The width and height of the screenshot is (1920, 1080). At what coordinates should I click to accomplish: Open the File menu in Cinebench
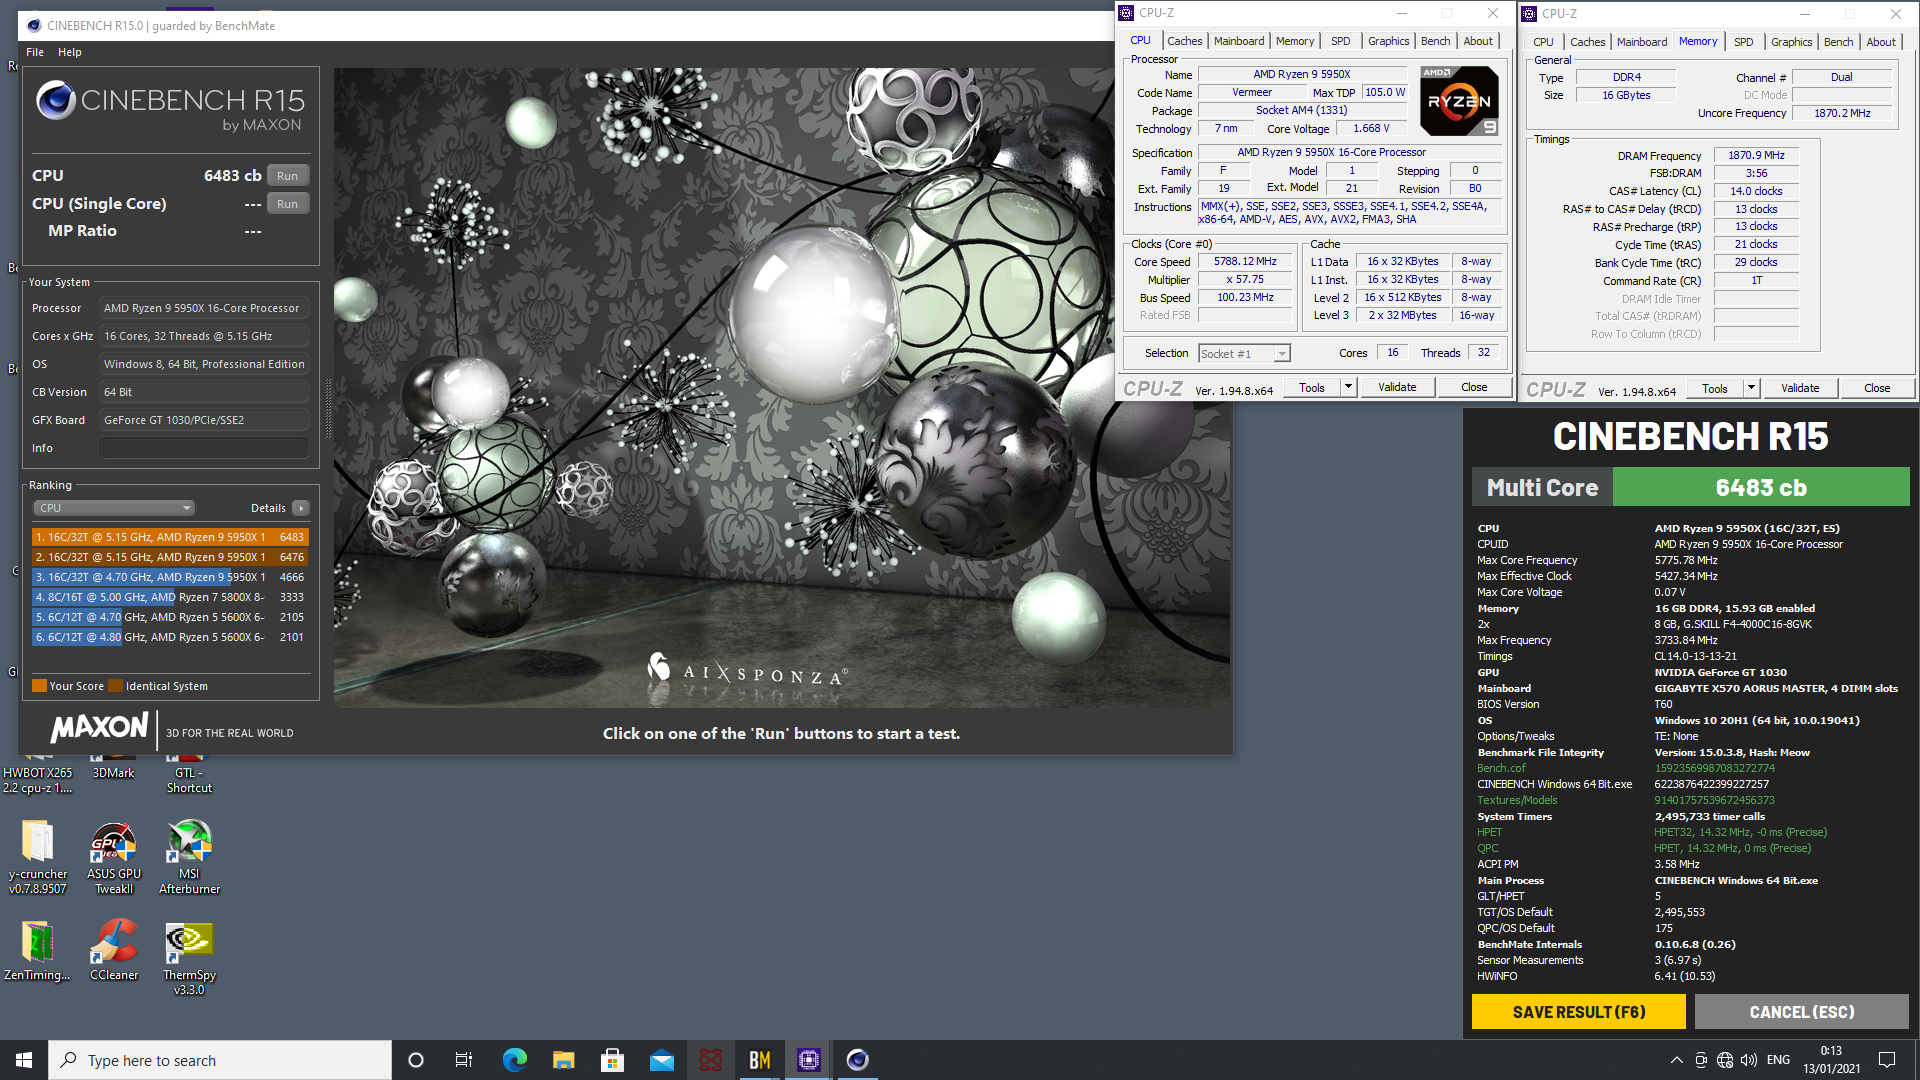(x=35, y=52)
